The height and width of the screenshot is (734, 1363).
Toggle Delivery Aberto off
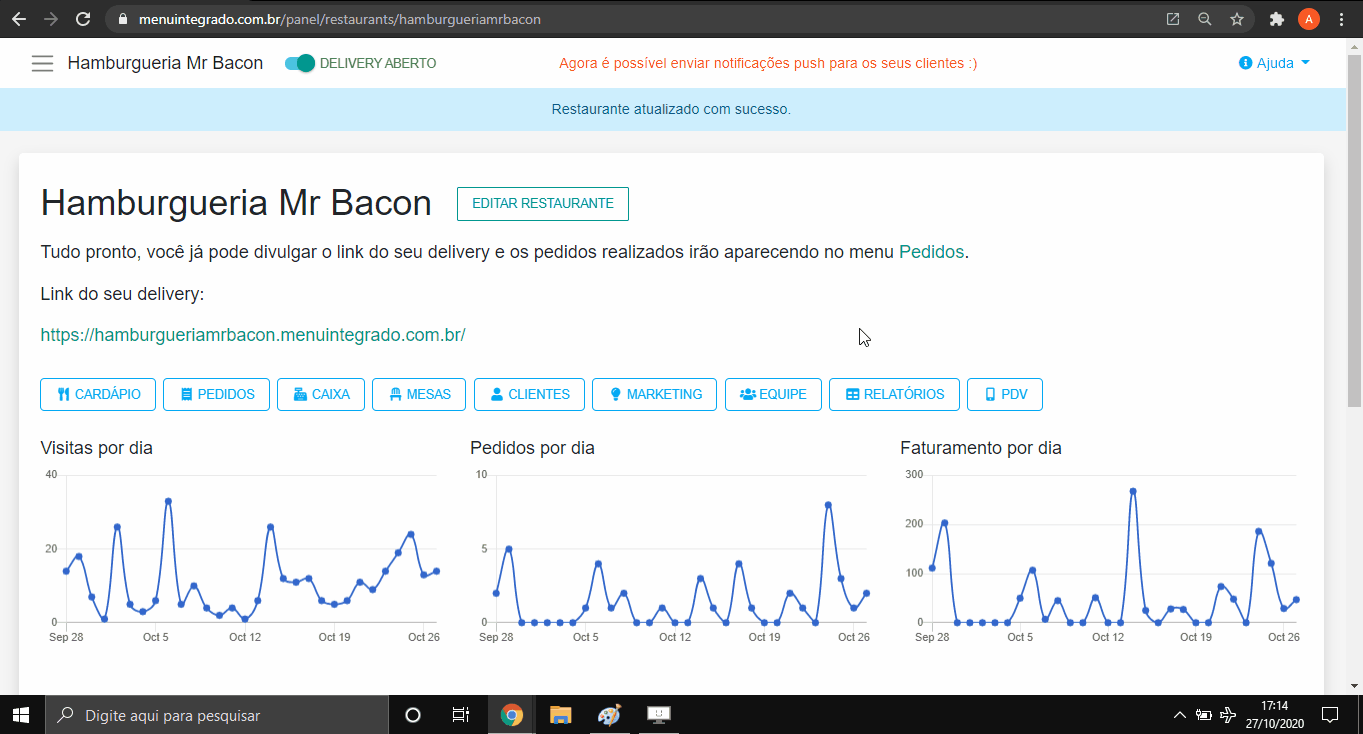tap(299, 62)
